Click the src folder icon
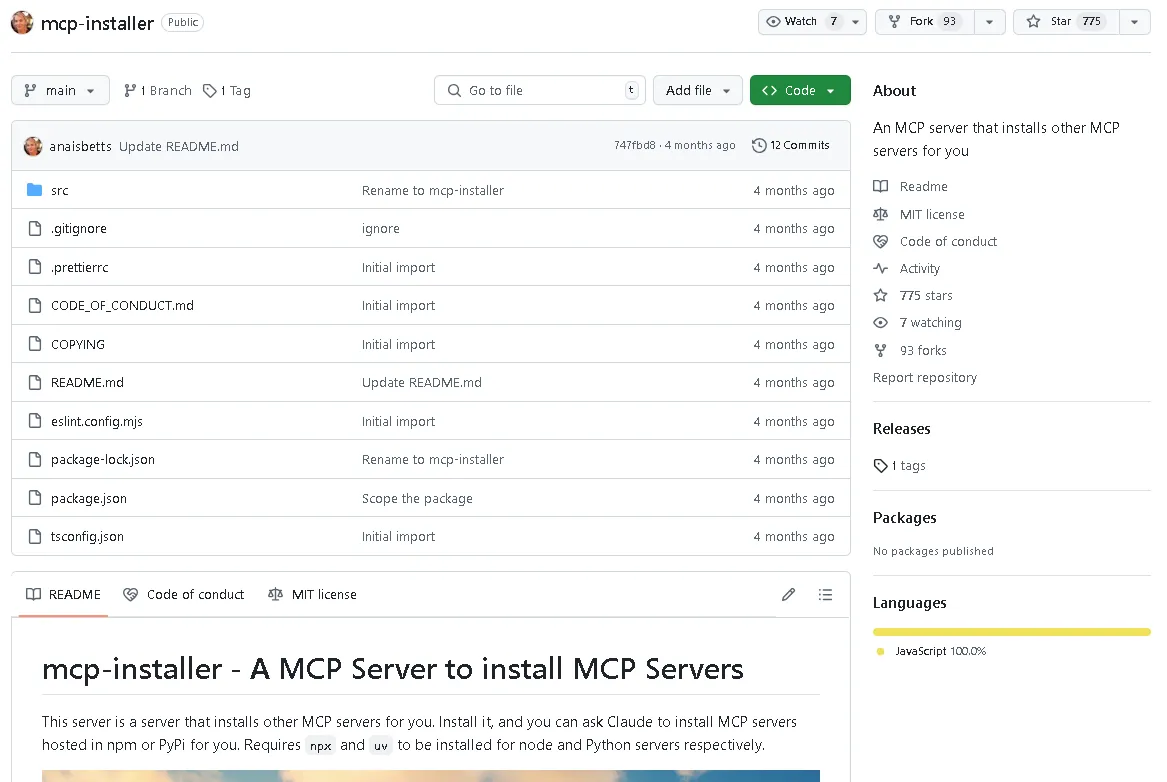 click(34, 190)
